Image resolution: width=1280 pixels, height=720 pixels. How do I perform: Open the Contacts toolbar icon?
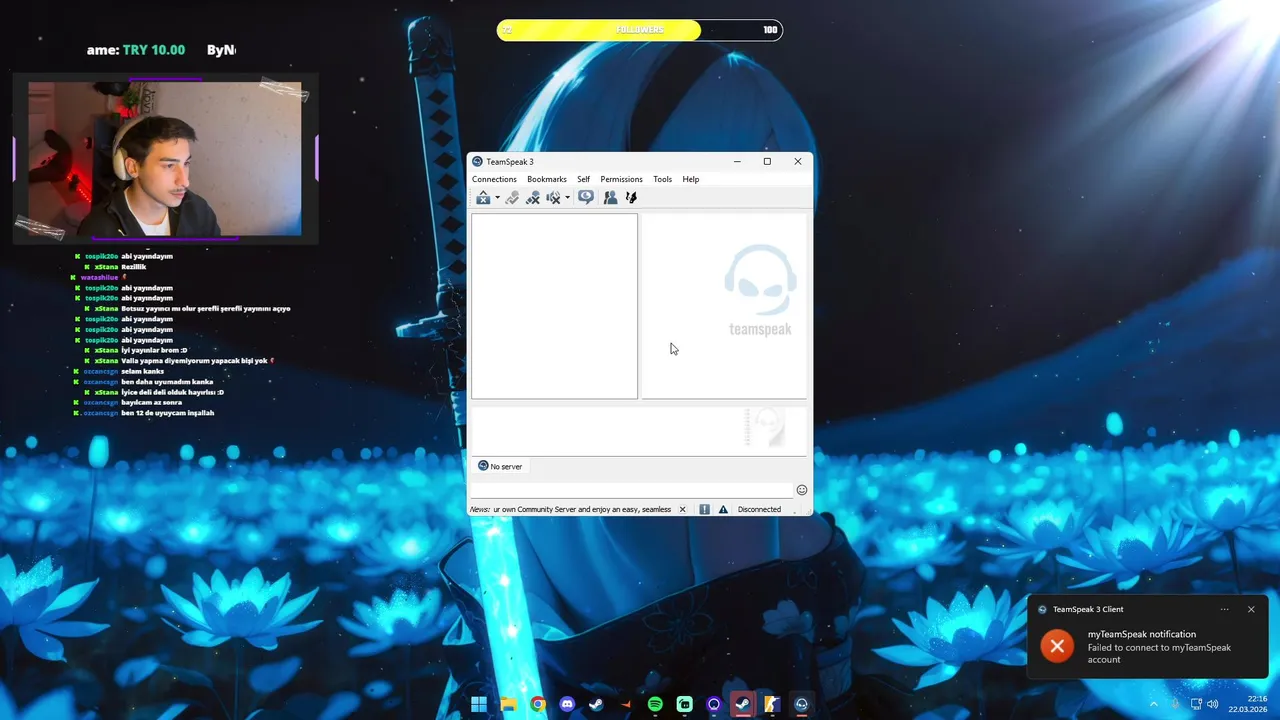pos(610,198)
